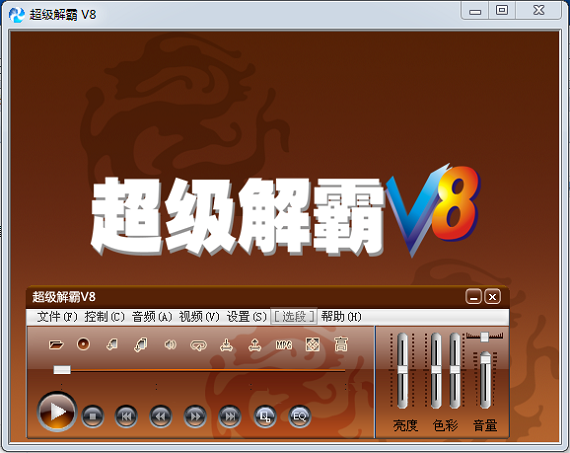Adjust the 亮度 brightness vertical slider
This screenshot has width=570, height=453.
(x=402, y=370)
